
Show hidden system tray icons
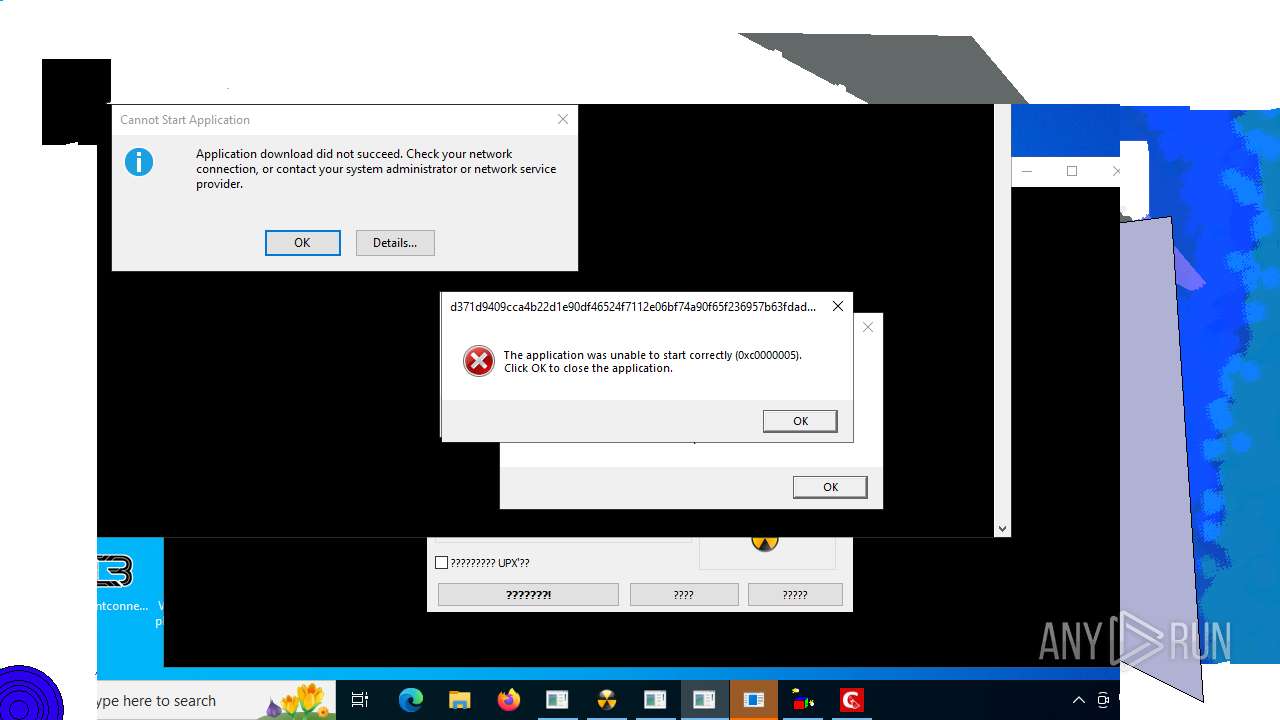click(1078, 701)
